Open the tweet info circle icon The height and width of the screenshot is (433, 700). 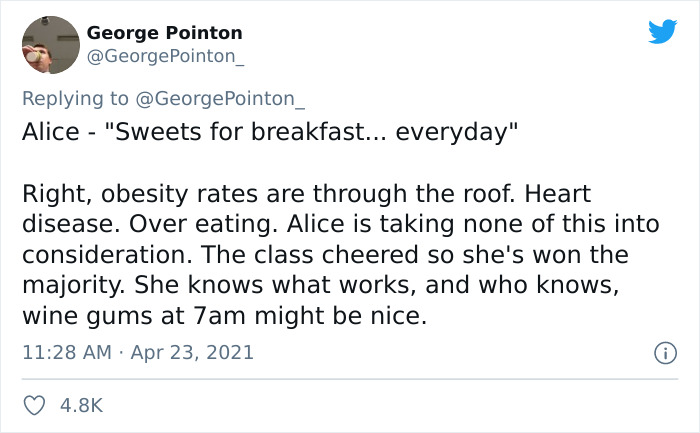(662, 353)
